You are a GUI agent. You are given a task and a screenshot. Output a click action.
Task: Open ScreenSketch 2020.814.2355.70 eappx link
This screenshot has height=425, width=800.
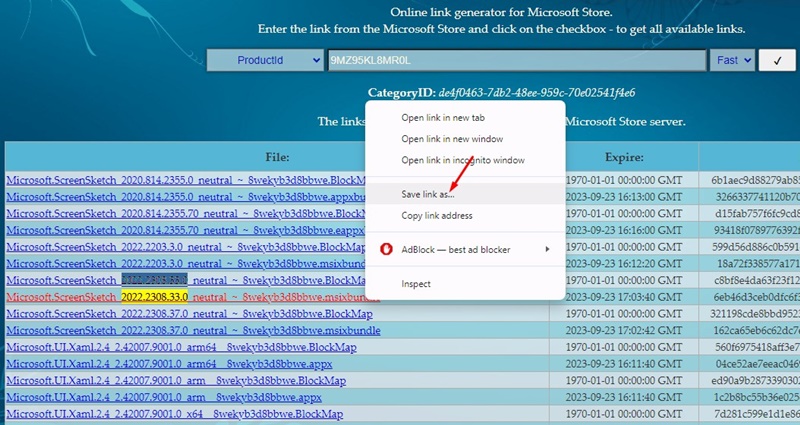tap(186, 230)
